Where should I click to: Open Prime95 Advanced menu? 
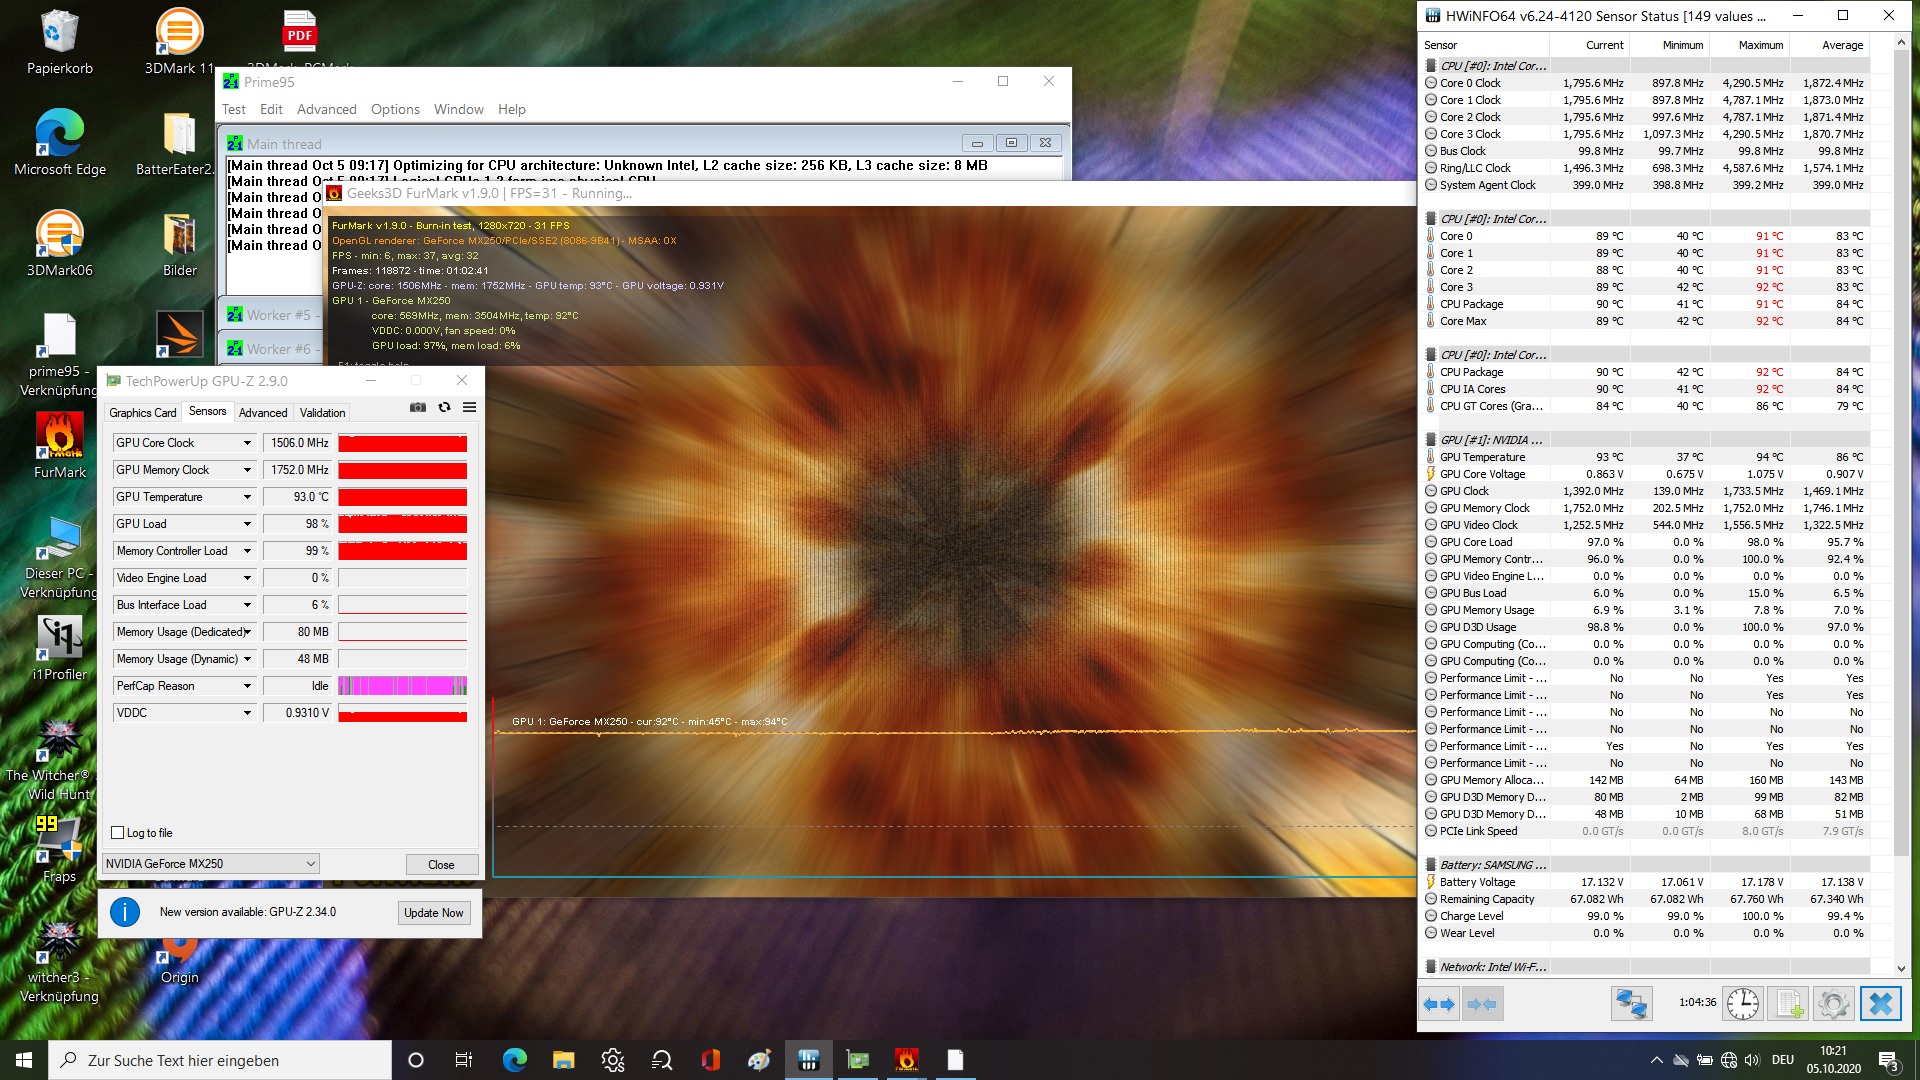[326, 109]
